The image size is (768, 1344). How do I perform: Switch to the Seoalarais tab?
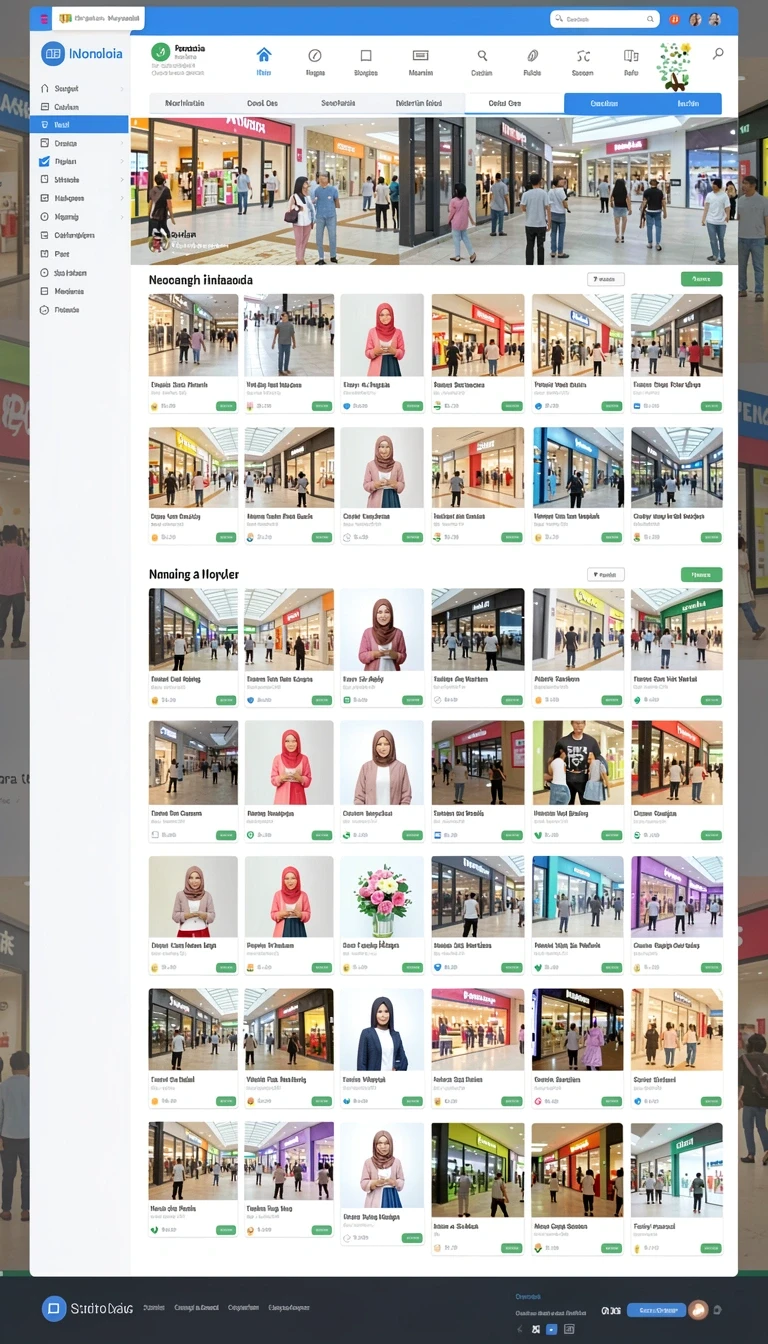338,103
